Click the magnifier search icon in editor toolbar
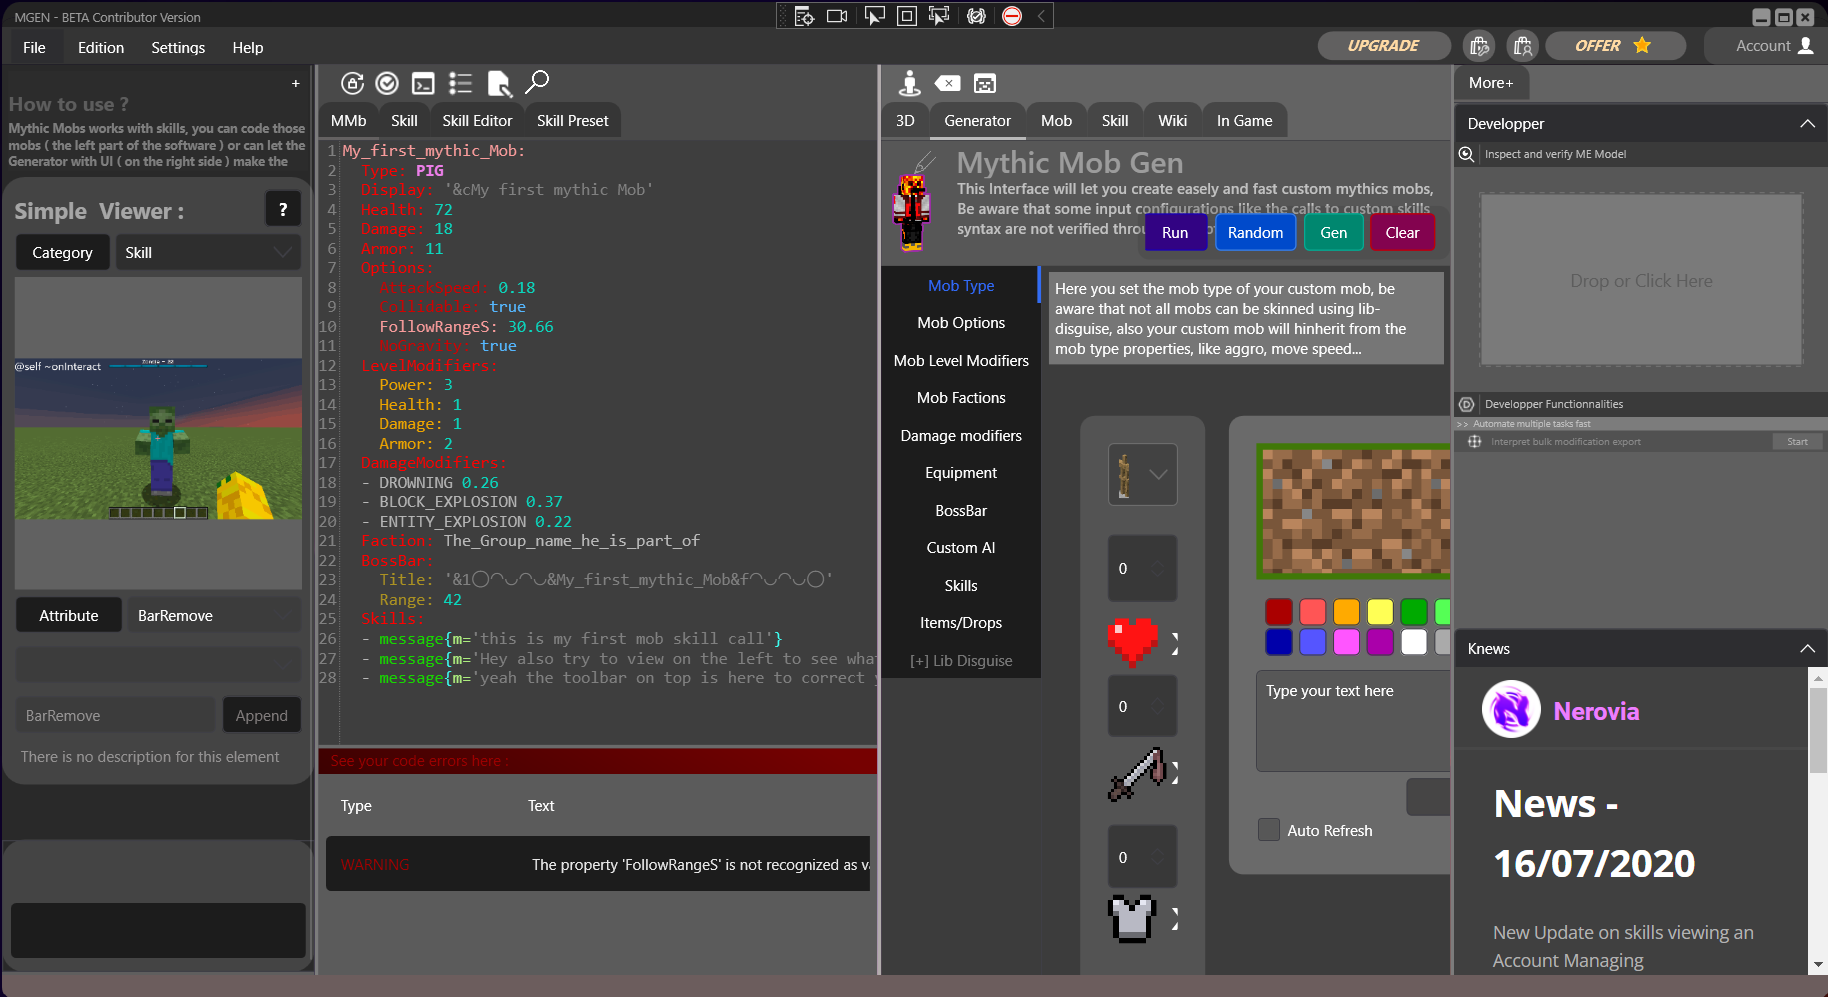The height and width of the screenshot is (997, 1828). click(537, 82)
